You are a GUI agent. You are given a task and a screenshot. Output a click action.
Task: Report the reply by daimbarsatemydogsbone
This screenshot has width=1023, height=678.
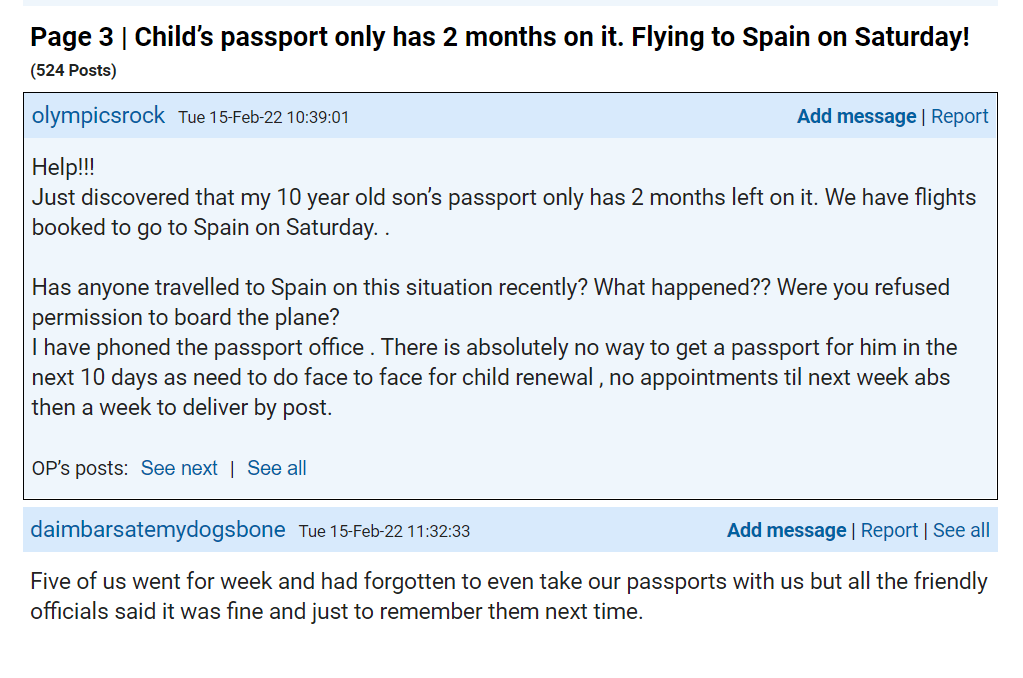[x=889, y=530]
